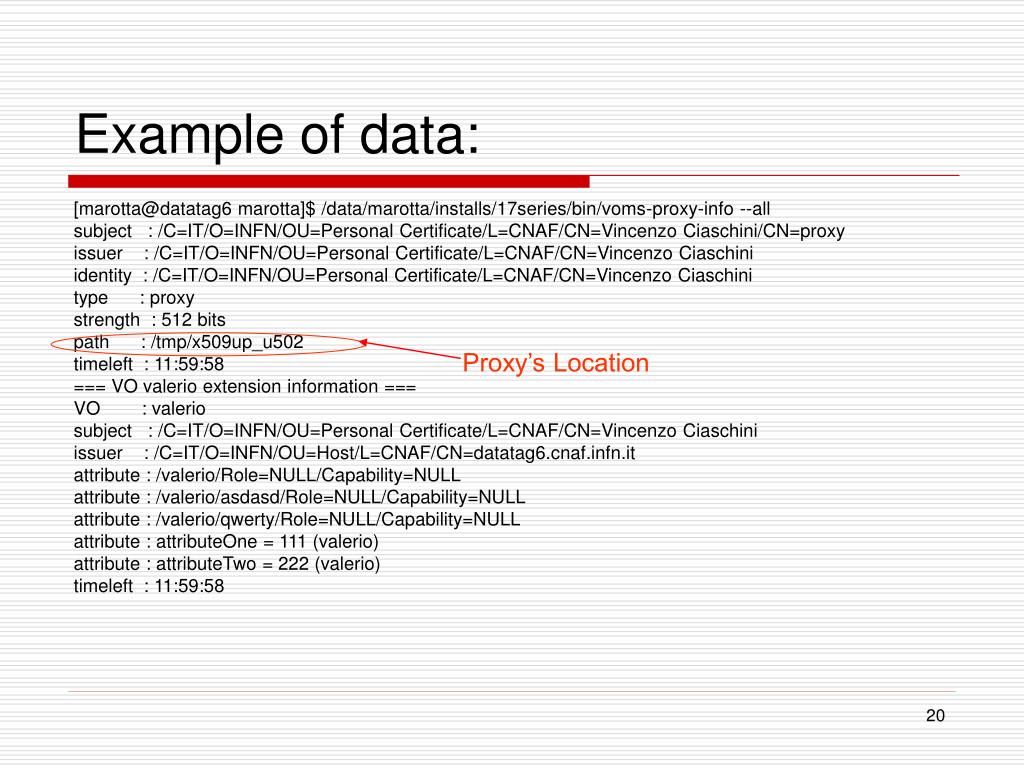Viewport: 1024px width, 768px height.
Task: Select the 'type : proxy' line
Action: [134, 298]
